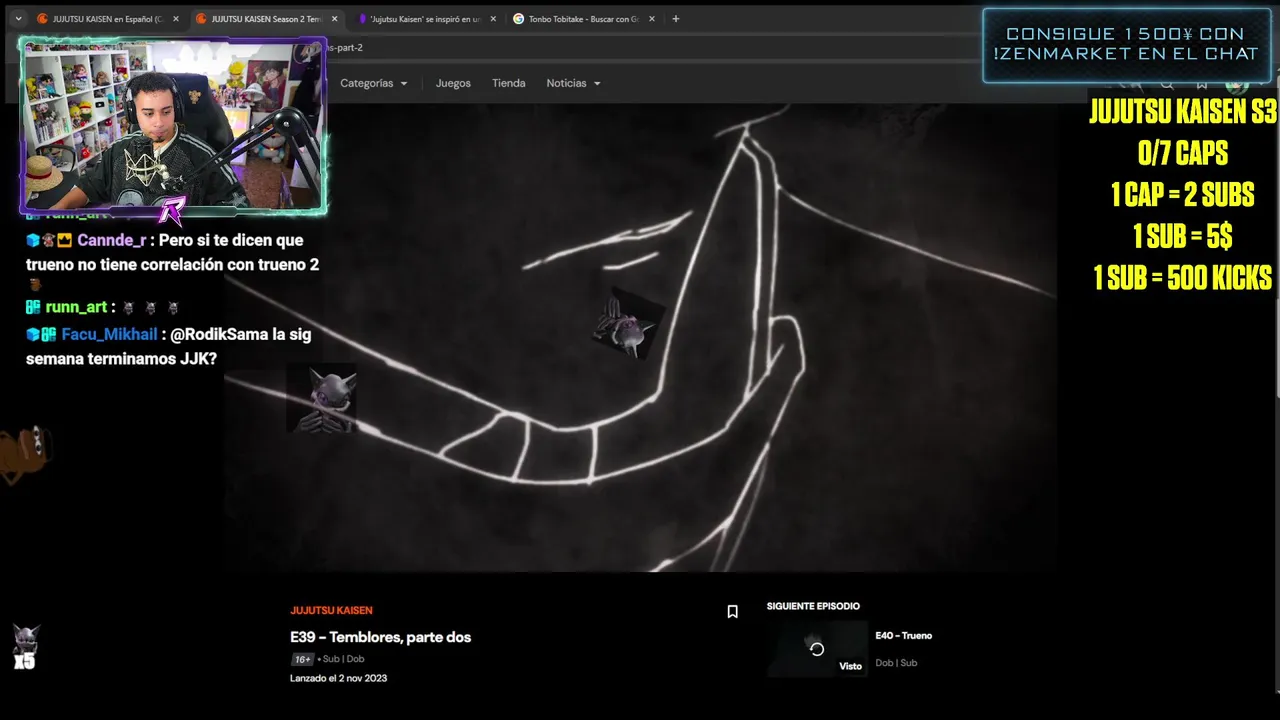Expand the Noticias dropdown menu
Image resolution: width=1280 pixels, height=720 pixels.
pos(573,83)
